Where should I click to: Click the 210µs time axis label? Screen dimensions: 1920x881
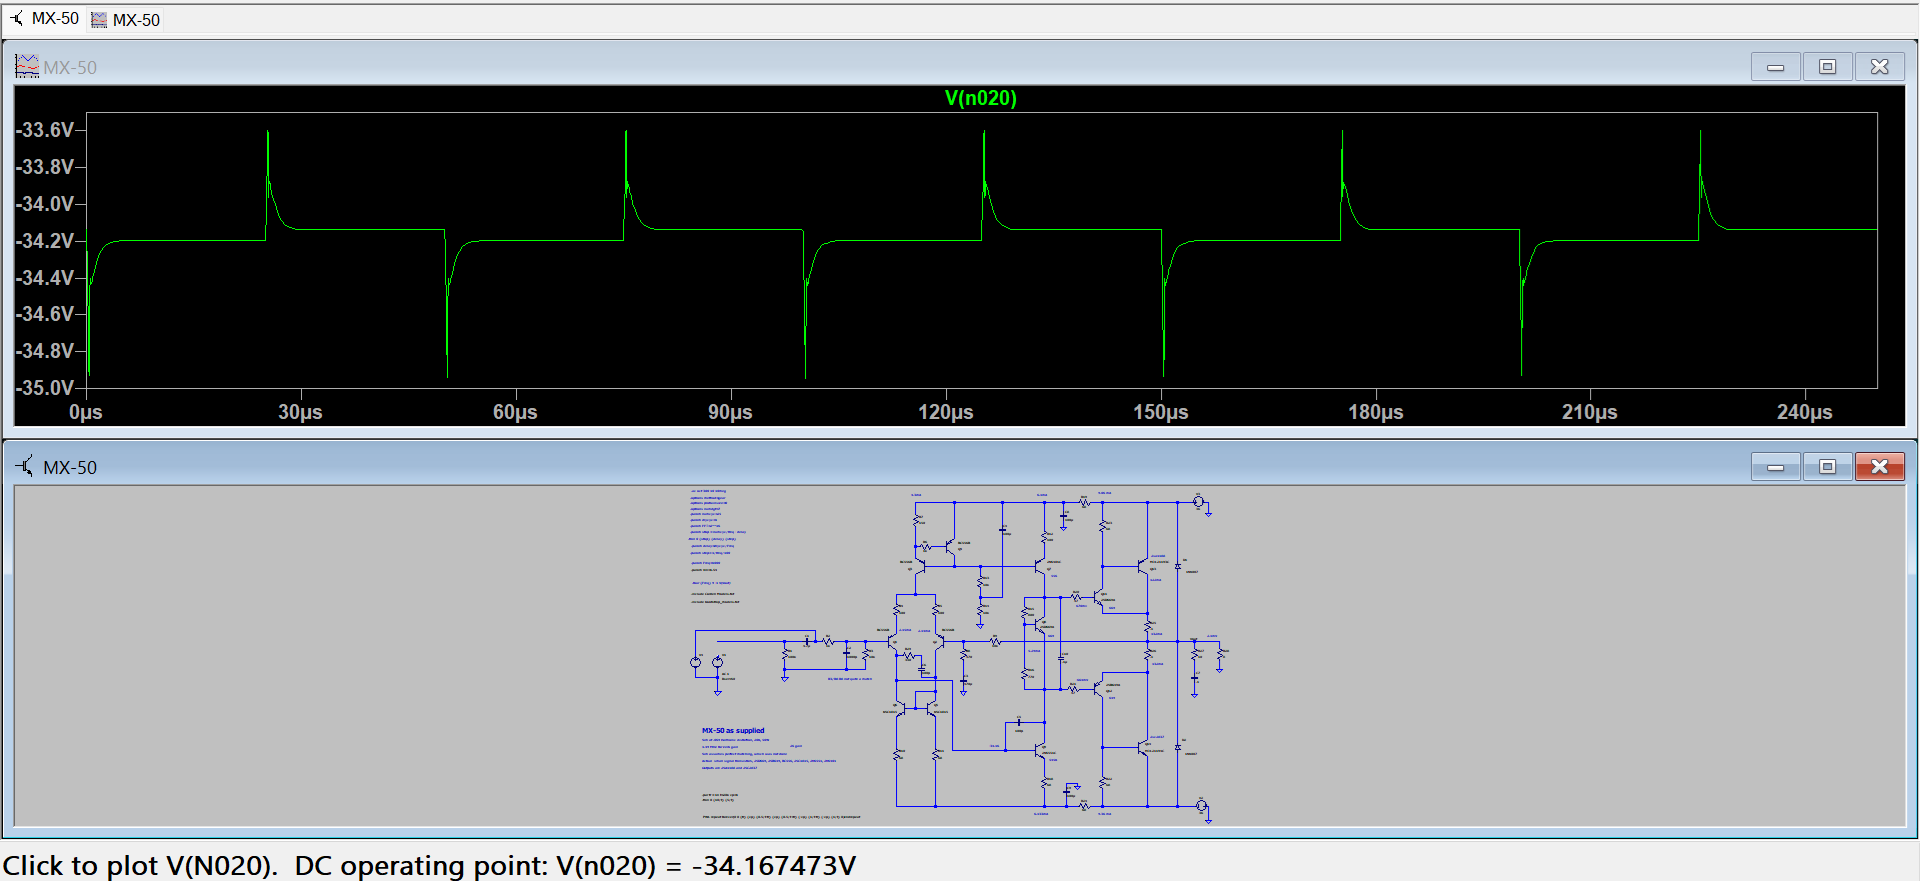click(1590, 412)
